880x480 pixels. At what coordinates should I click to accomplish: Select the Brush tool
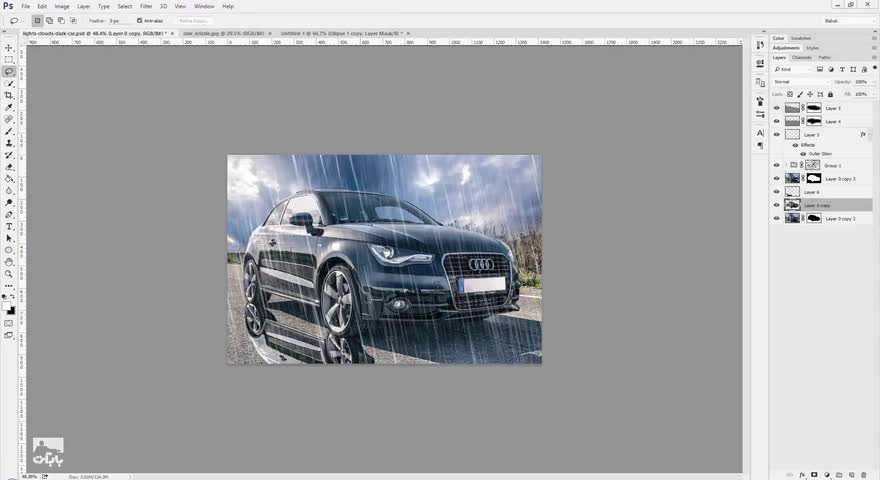pyautogui.click(x=8, y=131)
